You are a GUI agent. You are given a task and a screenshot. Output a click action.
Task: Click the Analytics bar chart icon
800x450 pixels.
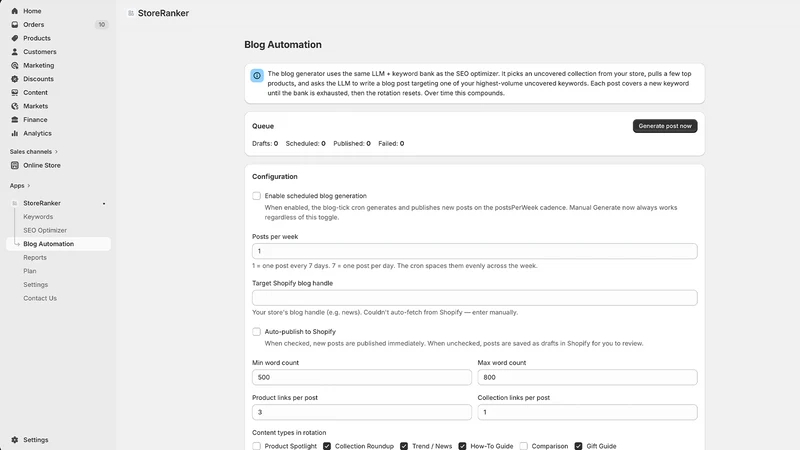coord(15,133)
